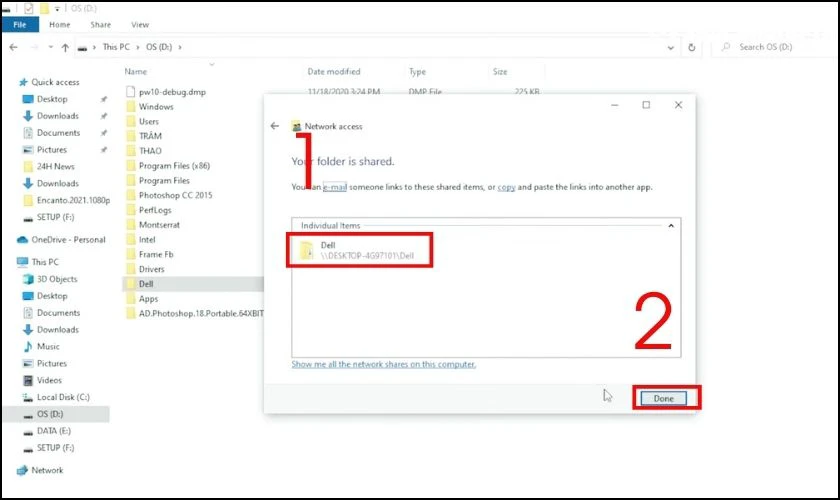Open Encanto.2021.1080p folder in sidebar
Viewport: 840px width, 500px height.
pos(66,200)
